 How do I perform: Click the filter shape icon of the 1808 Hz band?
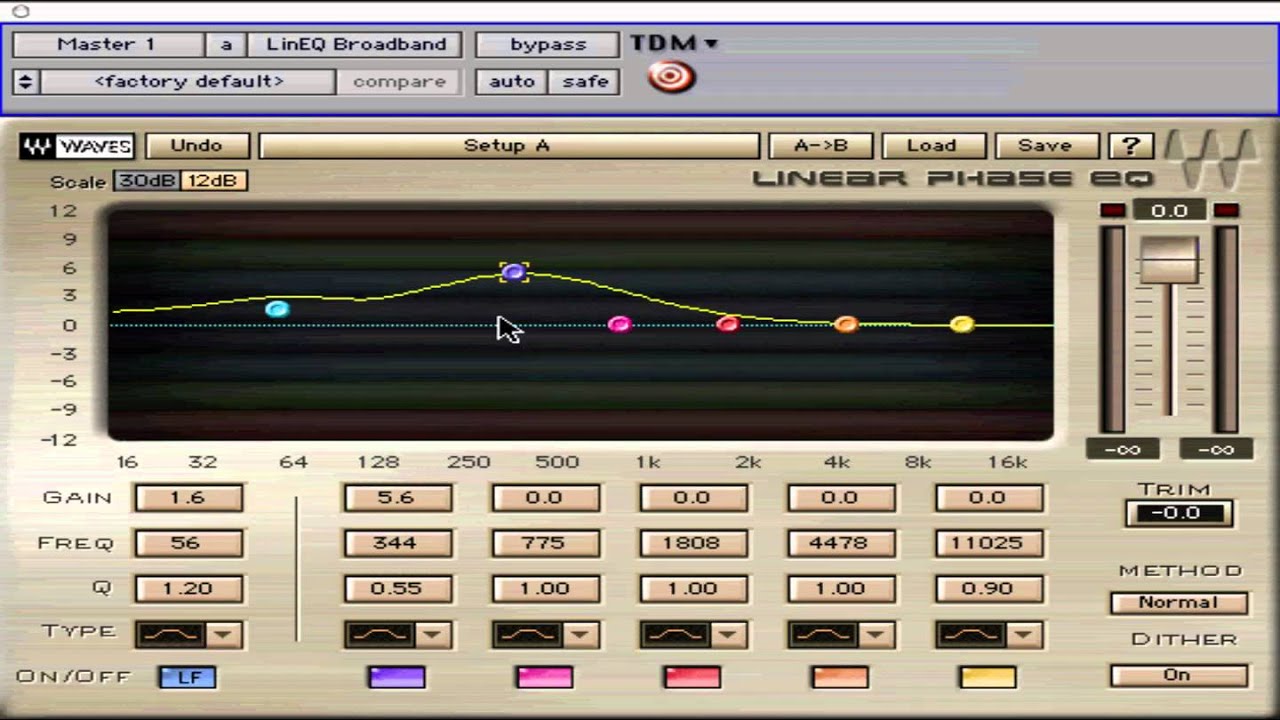point(675,634)
